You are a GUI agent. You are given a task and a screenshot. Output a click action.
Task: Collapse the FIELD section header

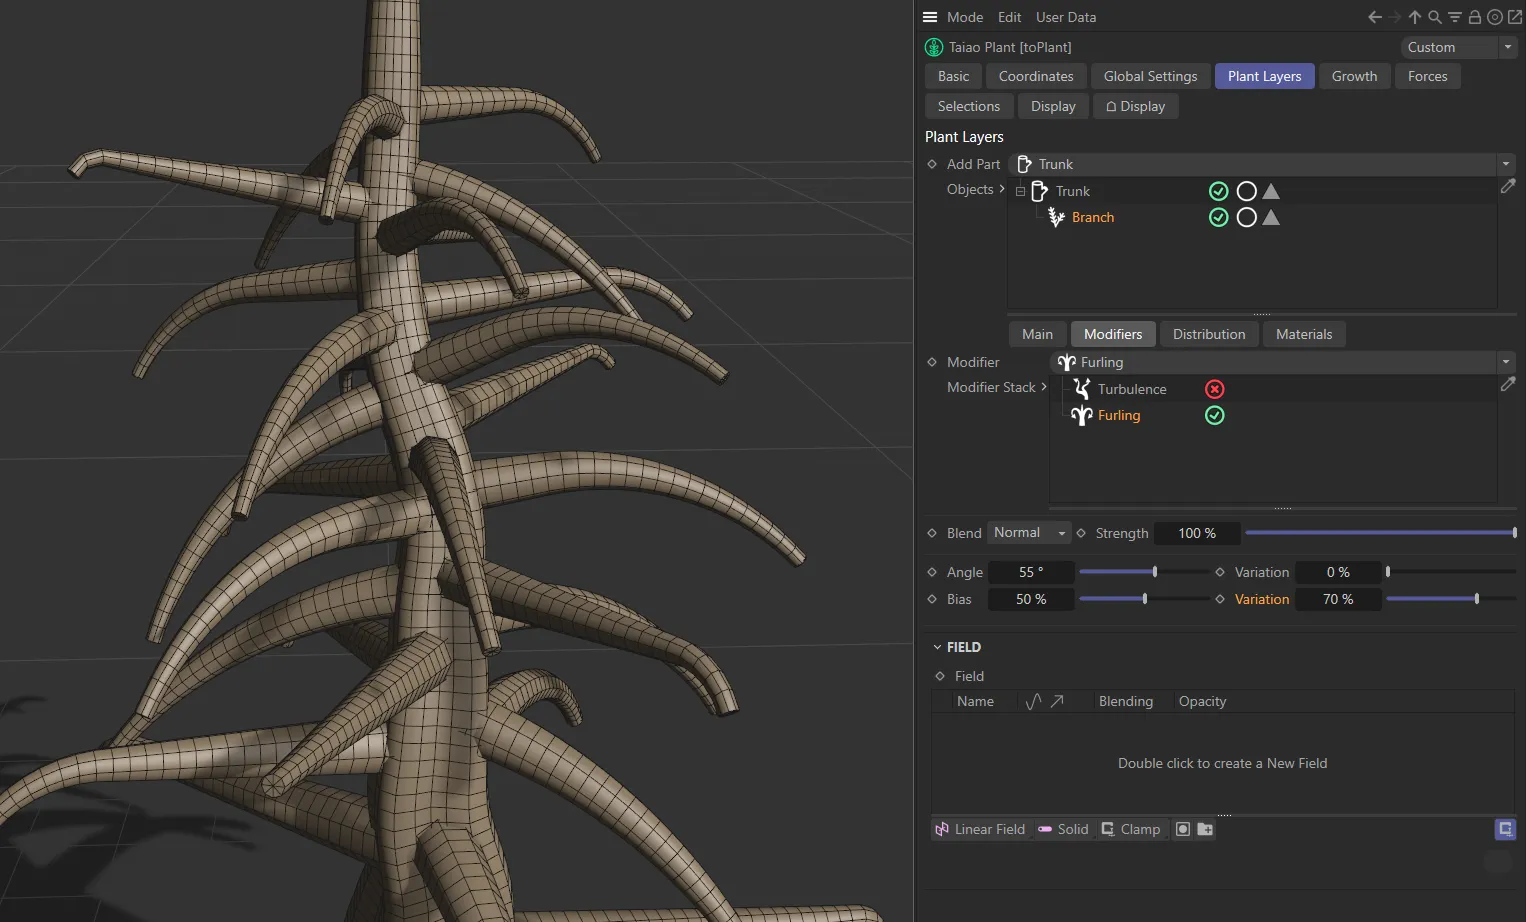pos(937,646)
